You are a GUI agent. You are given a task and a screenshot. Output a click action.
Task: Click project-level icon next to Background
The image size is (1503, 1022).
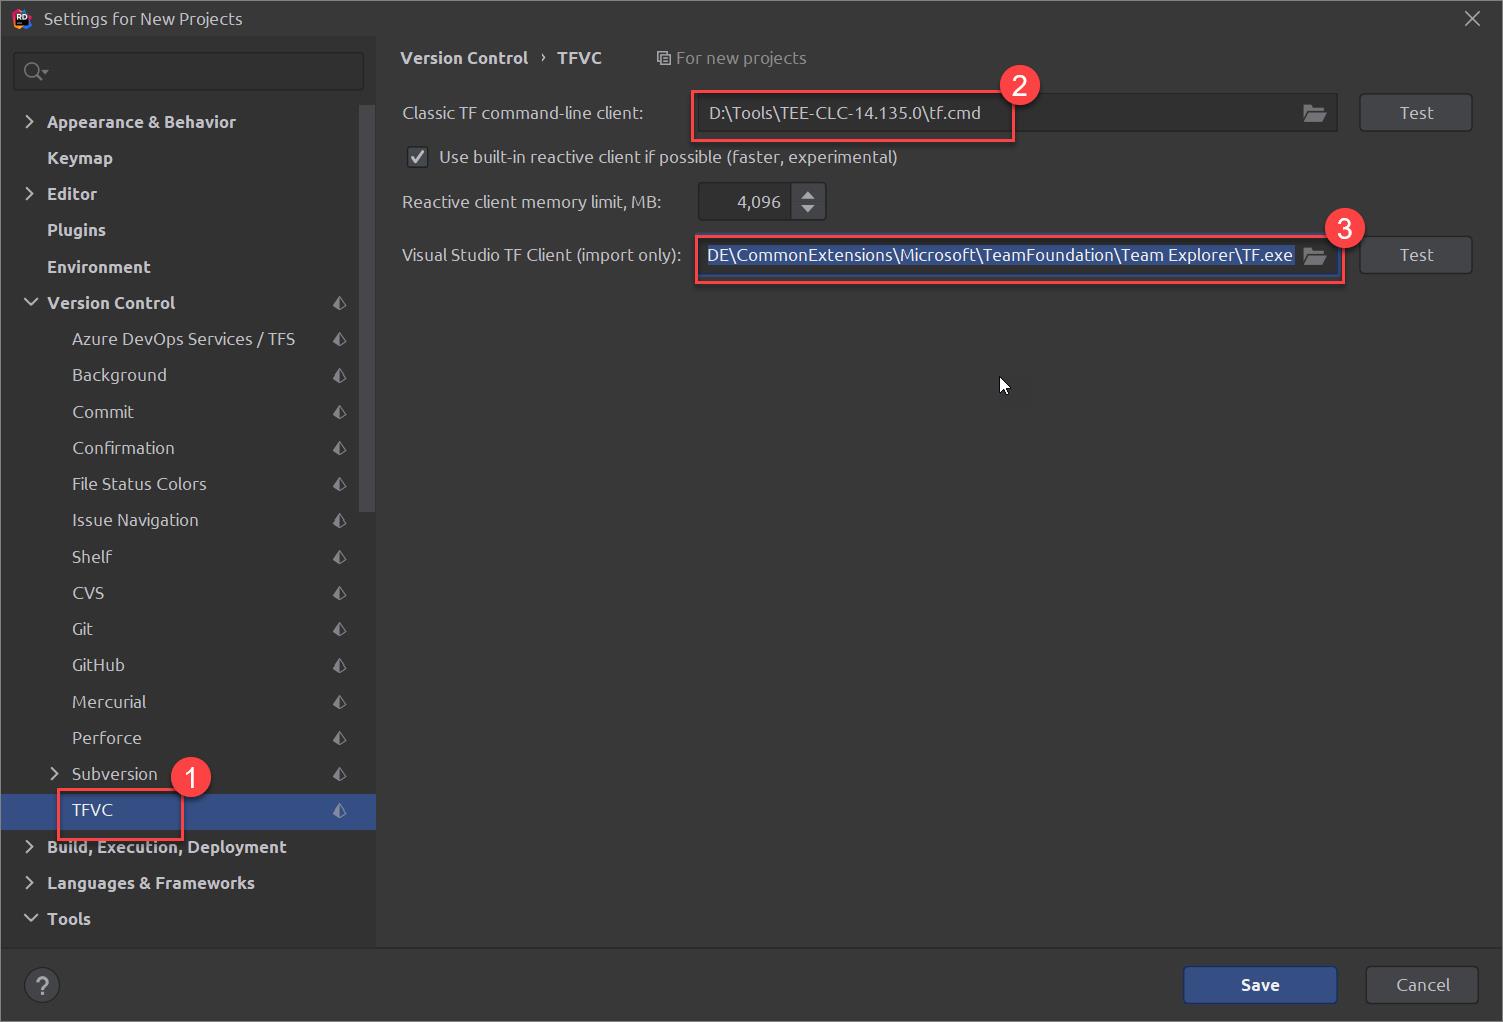click(x=340, y=375)
